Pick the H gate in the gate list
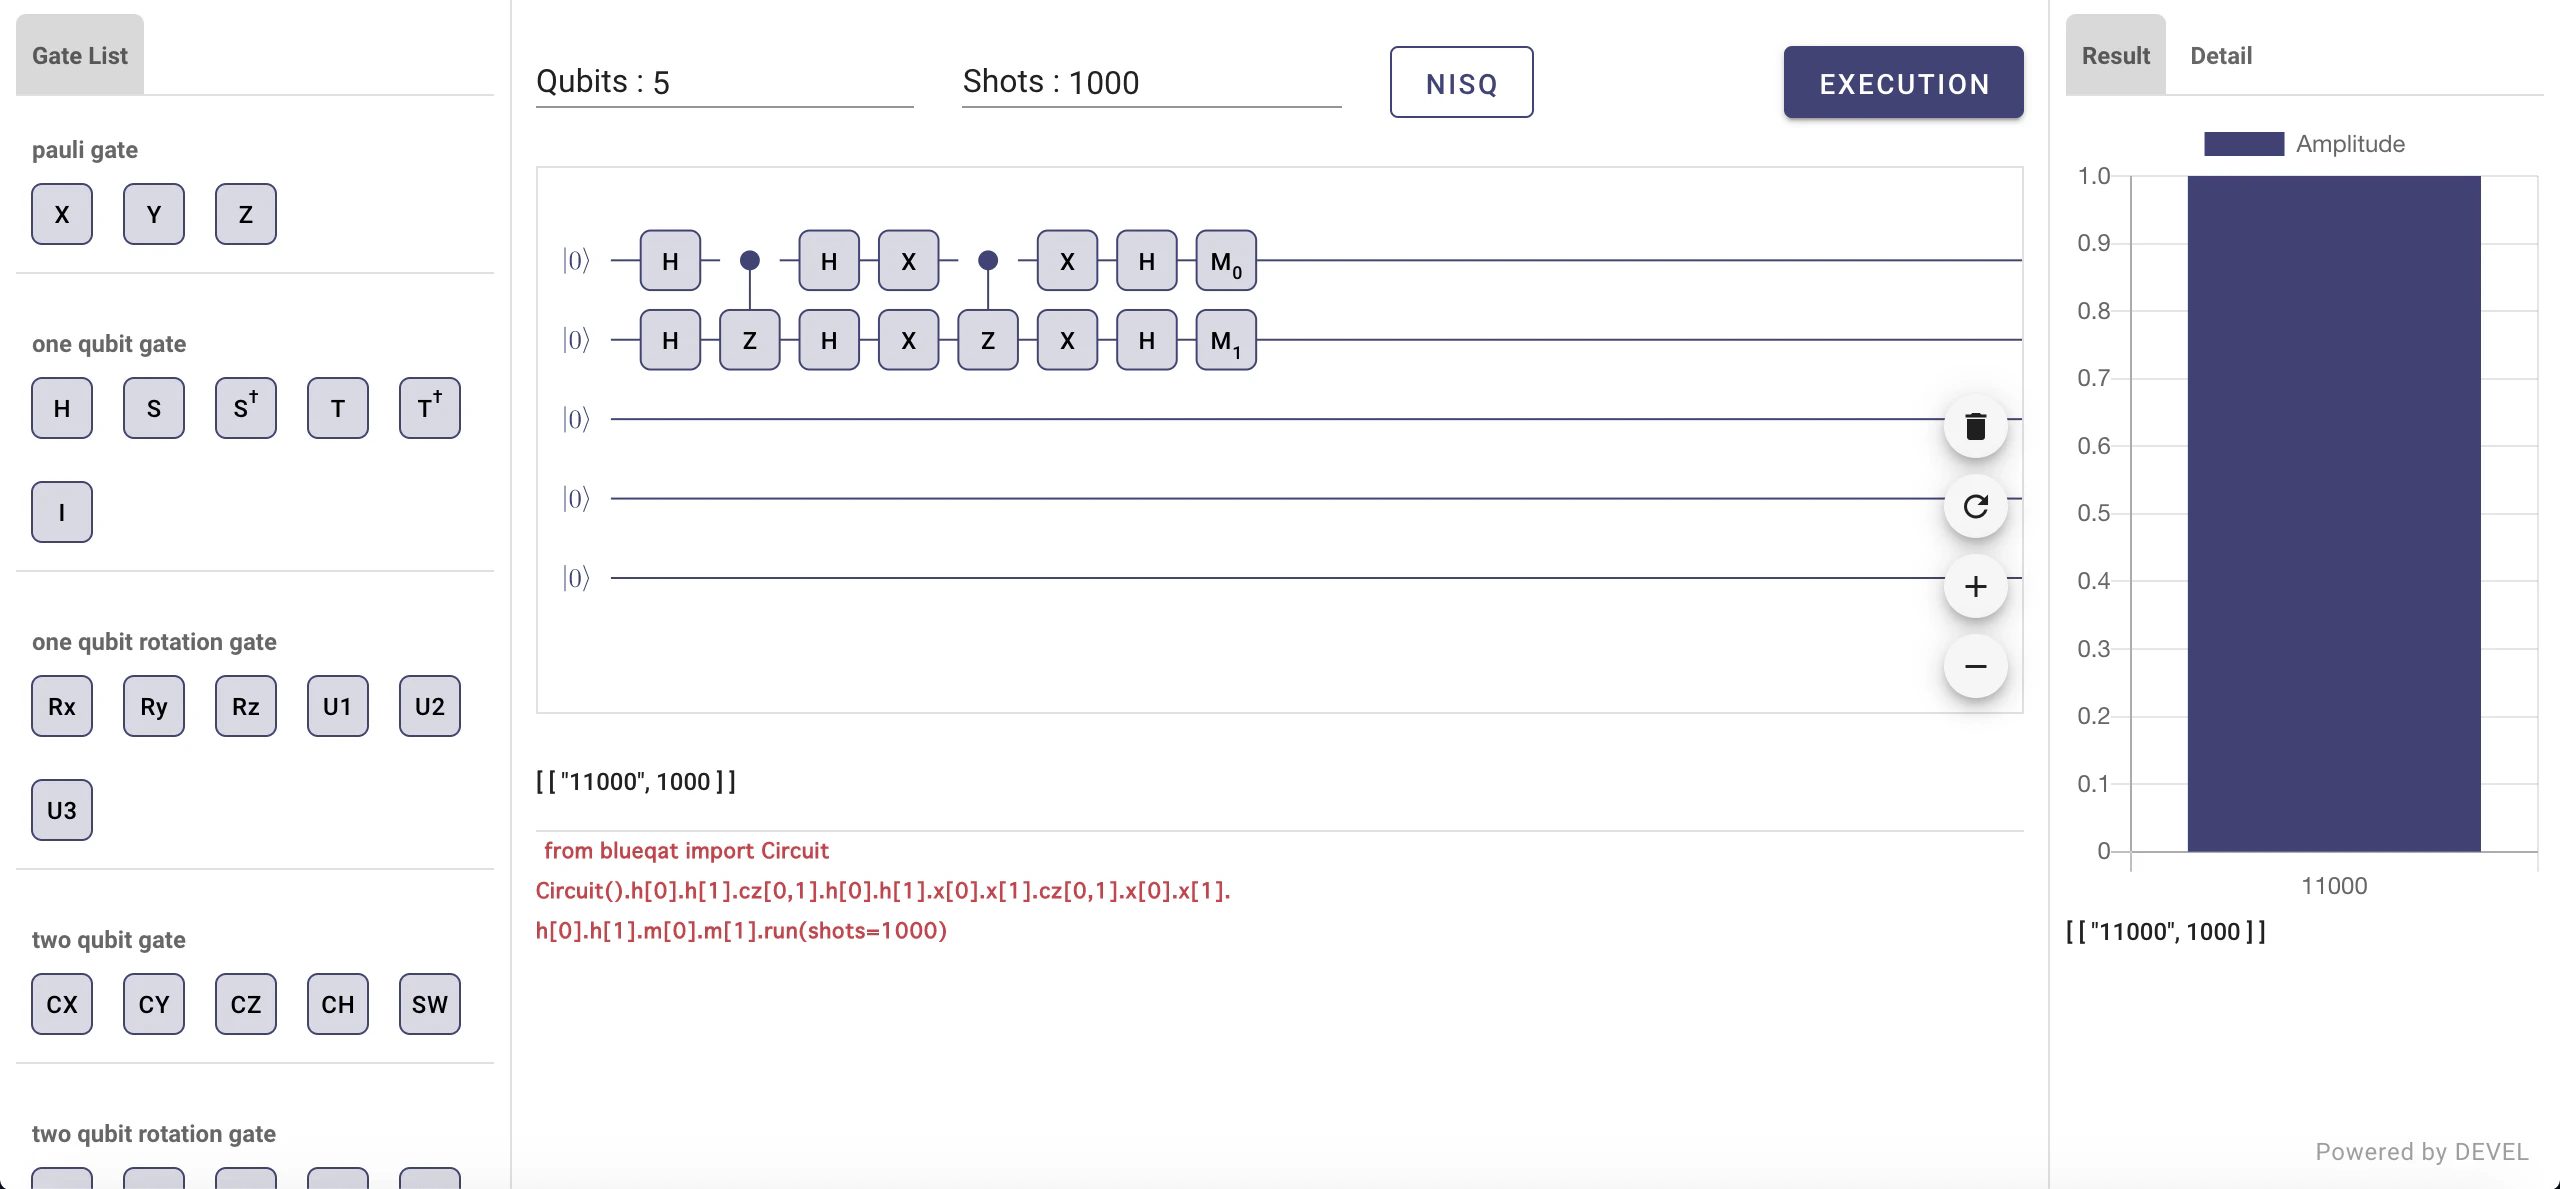Image resolution: width=2560 pixels, height=1189 pixels. pyautogui.click(x=62, y=408)
